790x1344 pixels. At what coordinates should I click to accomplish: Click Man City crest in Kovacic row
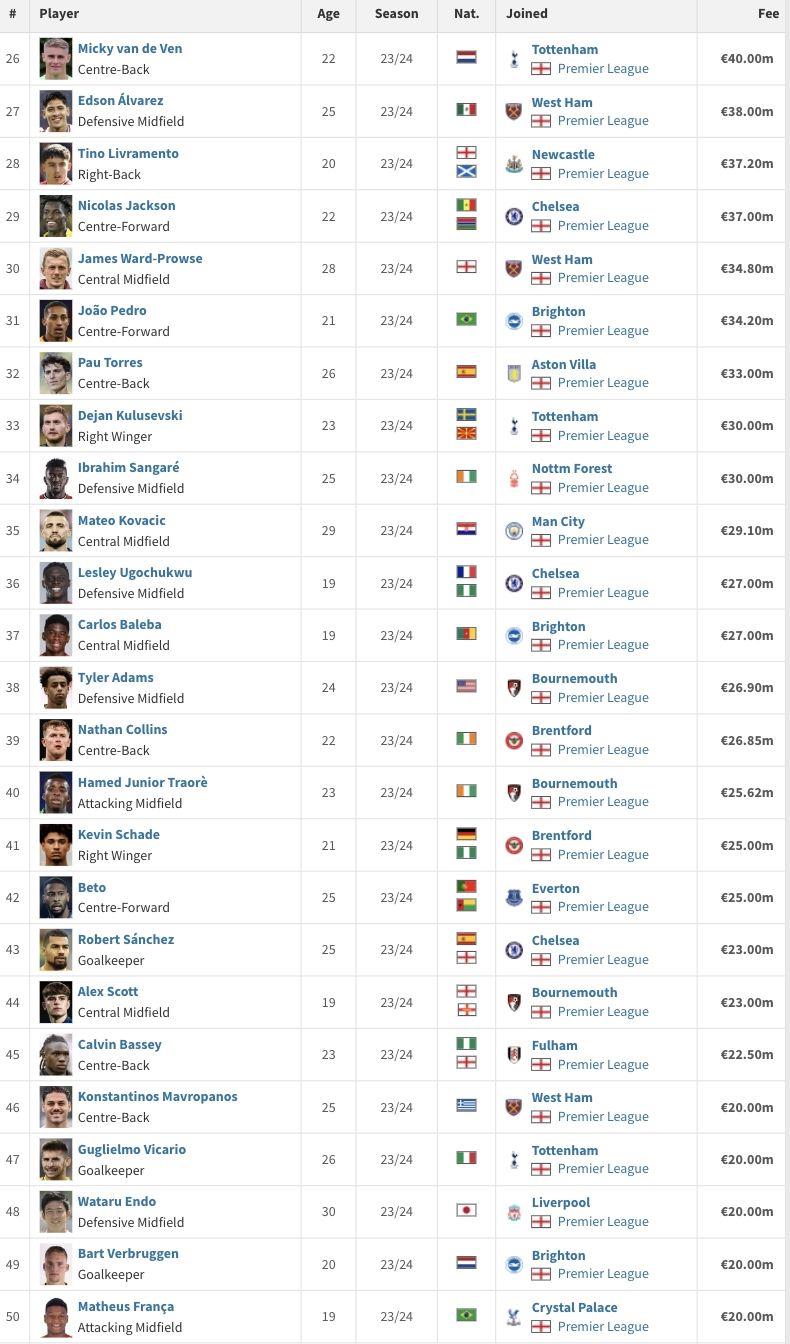click(514, 530)
